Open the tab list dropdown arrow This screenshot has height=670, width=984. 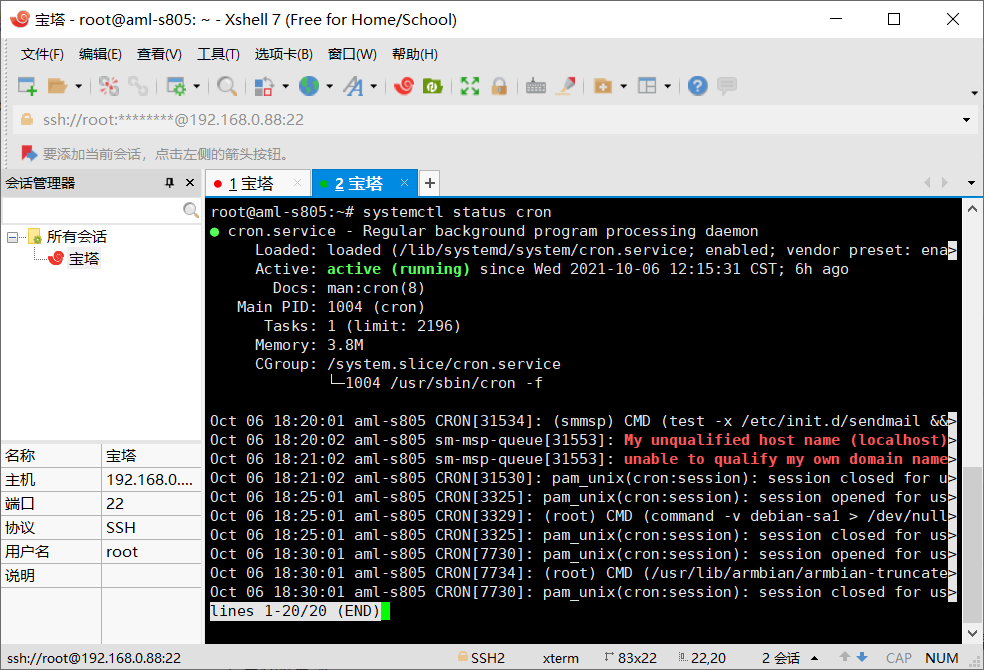pyautogui.click(x=971, y=183)
